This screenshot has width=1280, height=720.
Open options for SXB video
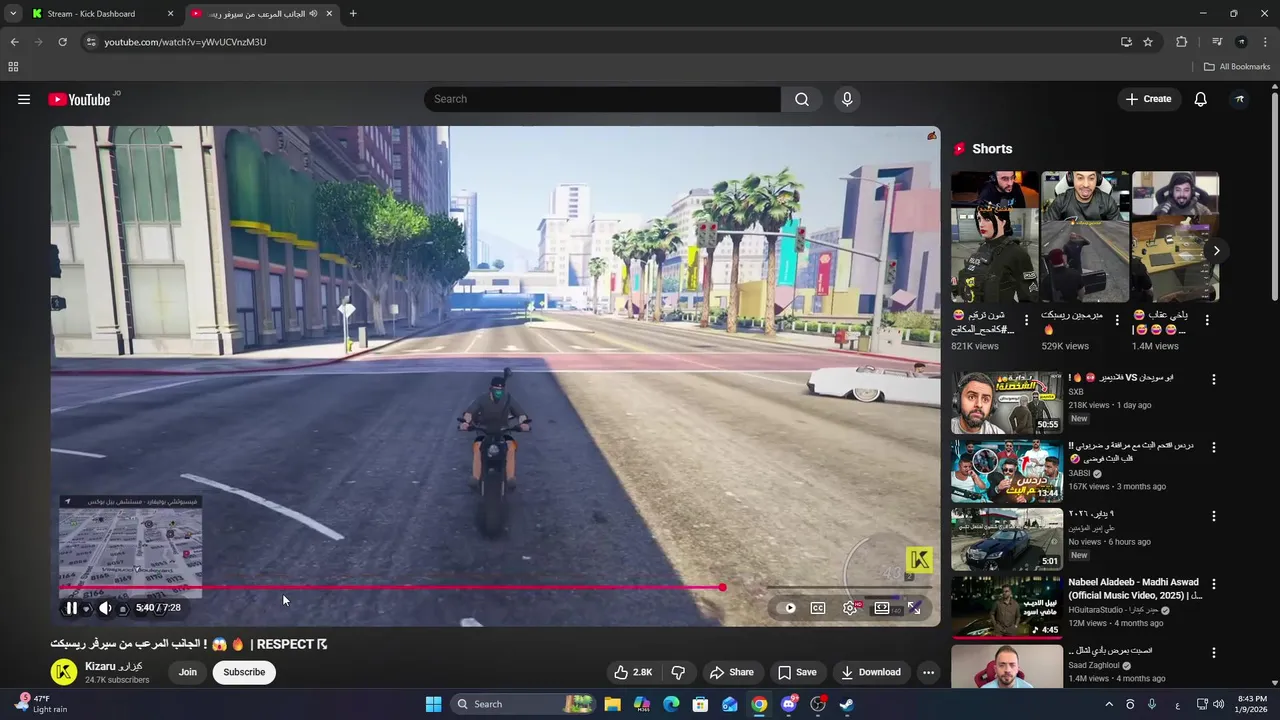coord(1214,380)
